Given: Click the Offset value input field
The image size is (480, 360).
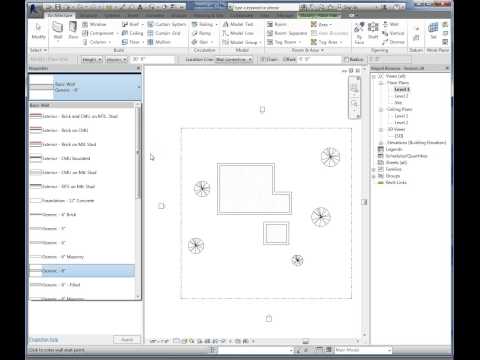Looking at the screenshot, I should pos(318,59).
